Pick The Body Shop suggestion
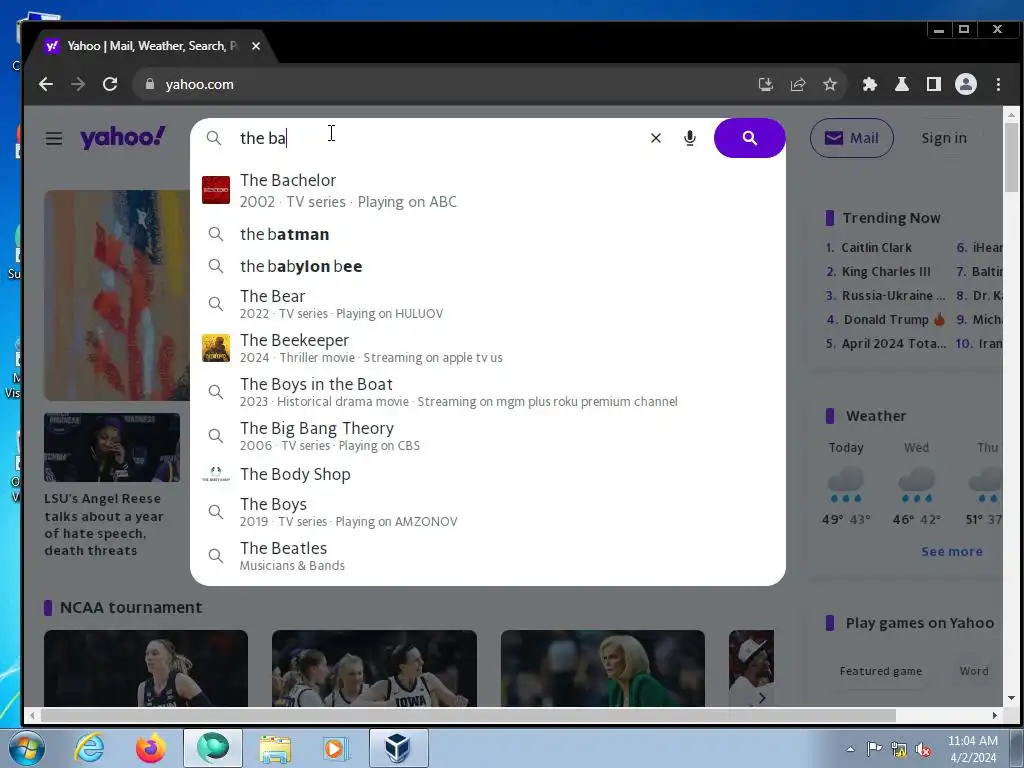Viewport: 1024px width, 768px height. (488, 474)
